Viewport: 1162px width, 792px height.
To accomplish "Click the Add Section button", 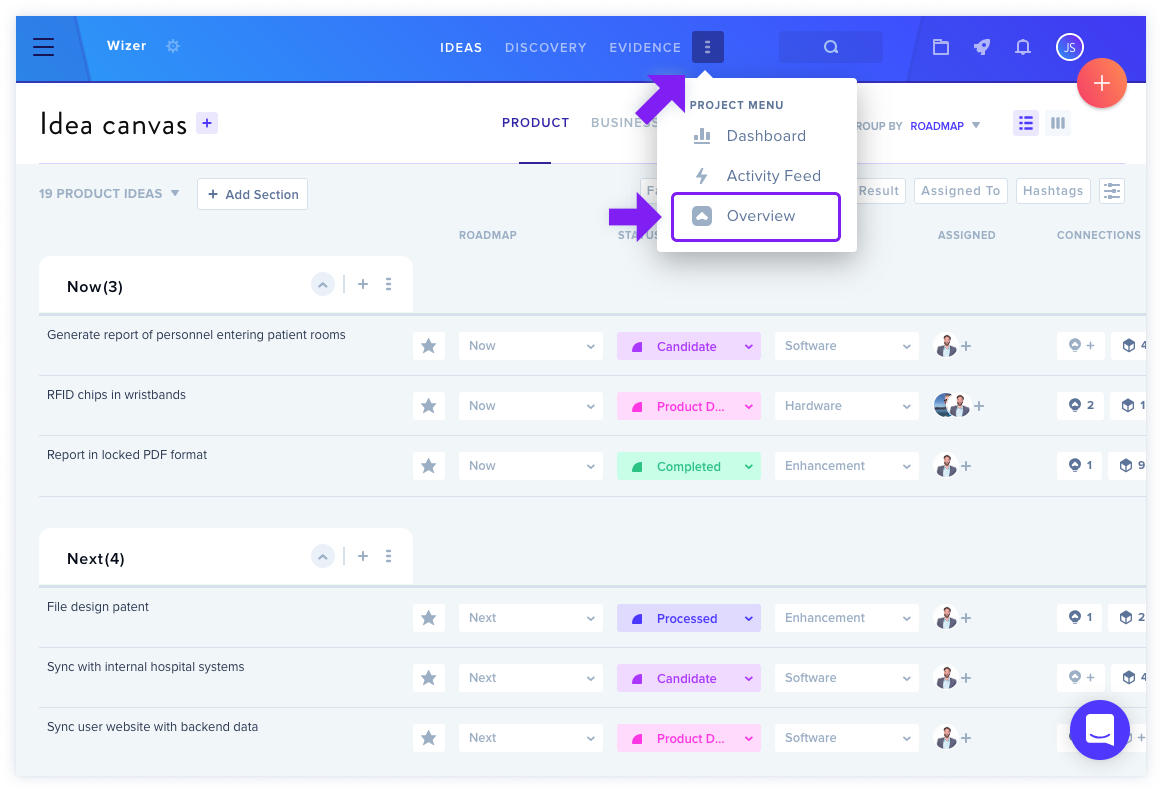I will (252, 194).
